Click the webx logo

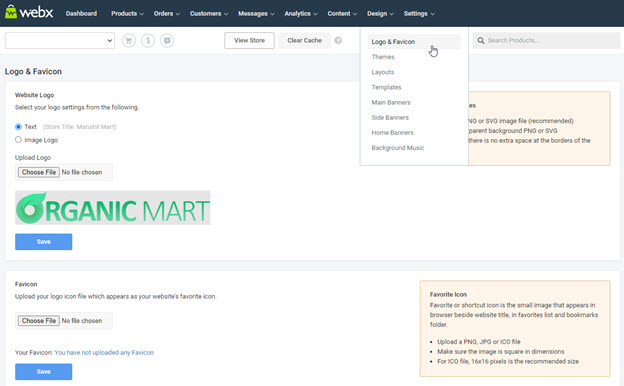(x=29, y=12)
